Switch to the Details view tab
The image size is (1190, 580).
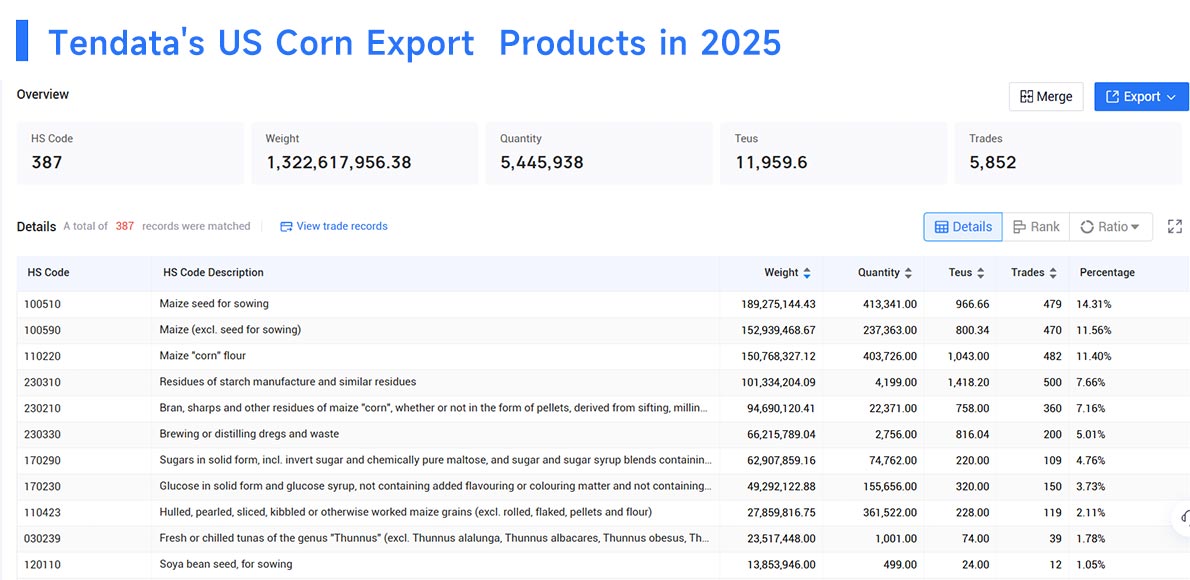[963, 227]
